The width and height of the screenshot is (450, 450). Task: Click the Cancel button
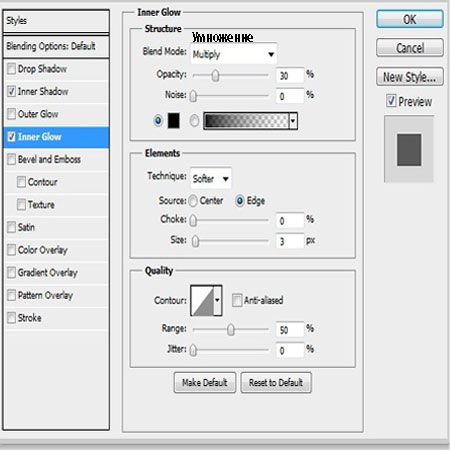point(410,48)
